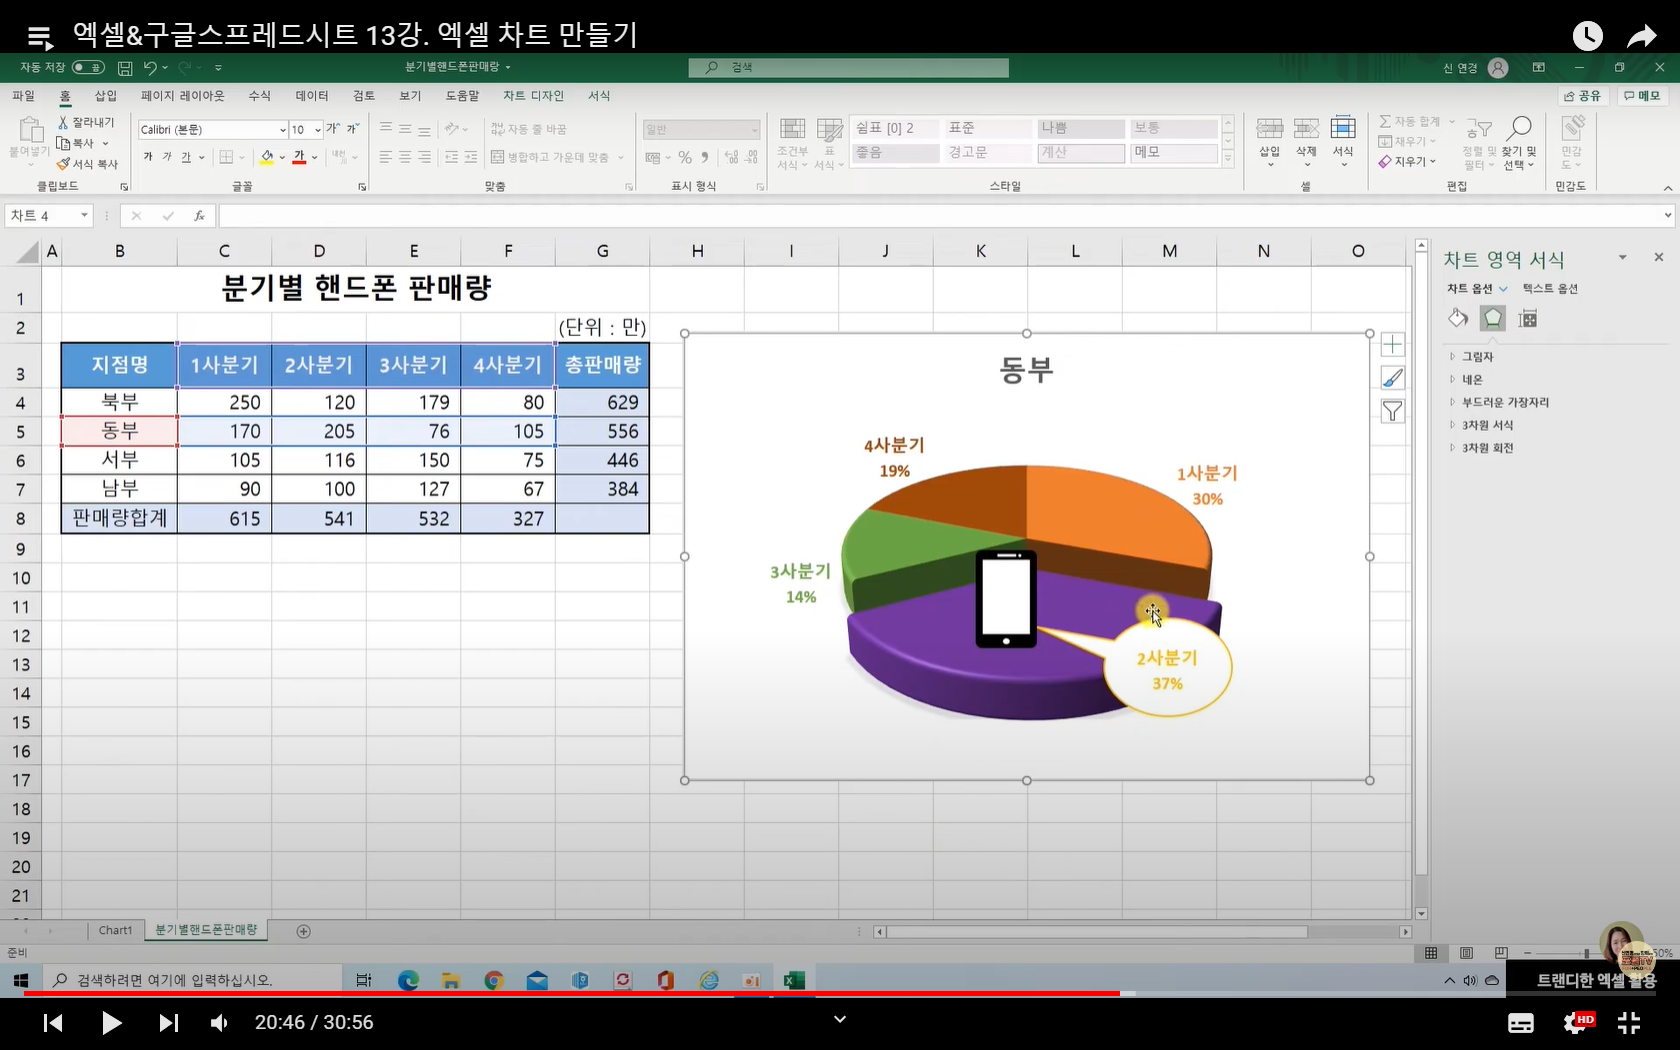Select the Effects pentagon tab icon
This screenshot has width=1680, height=1050.
[x=1493, y=318]
